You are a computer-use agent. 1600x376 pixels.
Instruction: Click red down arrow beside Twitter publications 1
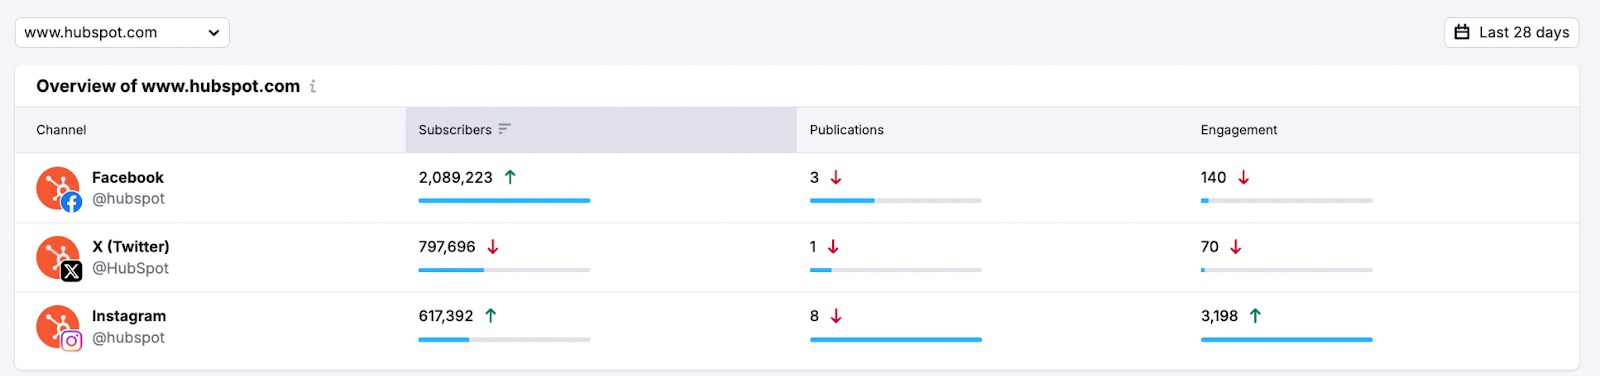[x=833, y=247]
